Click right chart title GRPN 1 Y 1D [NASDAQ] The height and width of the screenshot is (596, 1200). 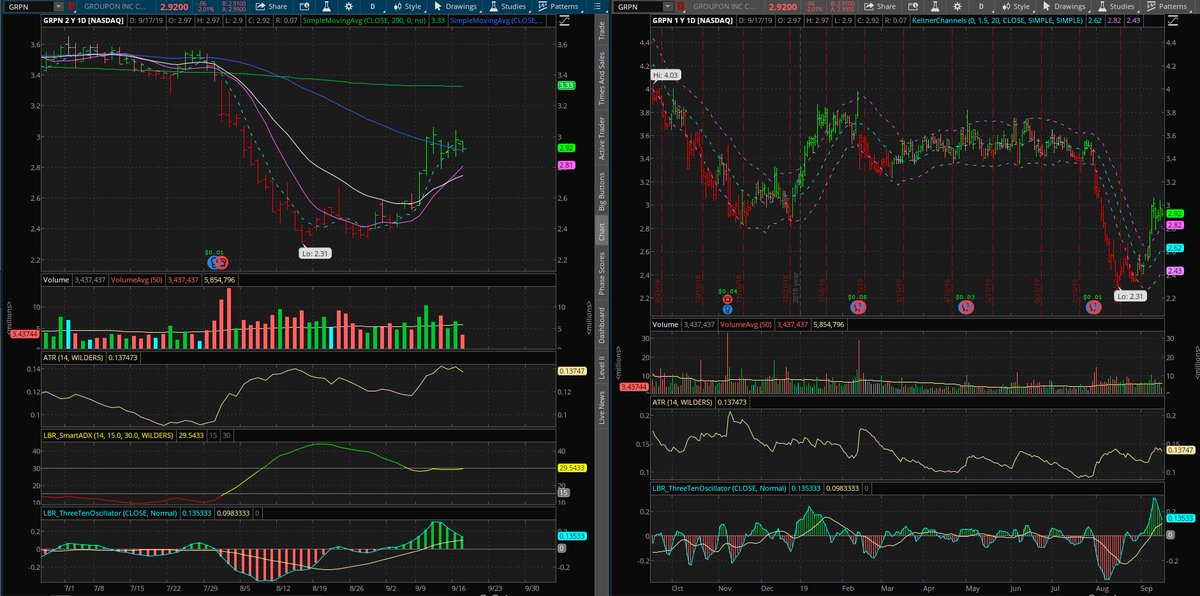(690, 19)
